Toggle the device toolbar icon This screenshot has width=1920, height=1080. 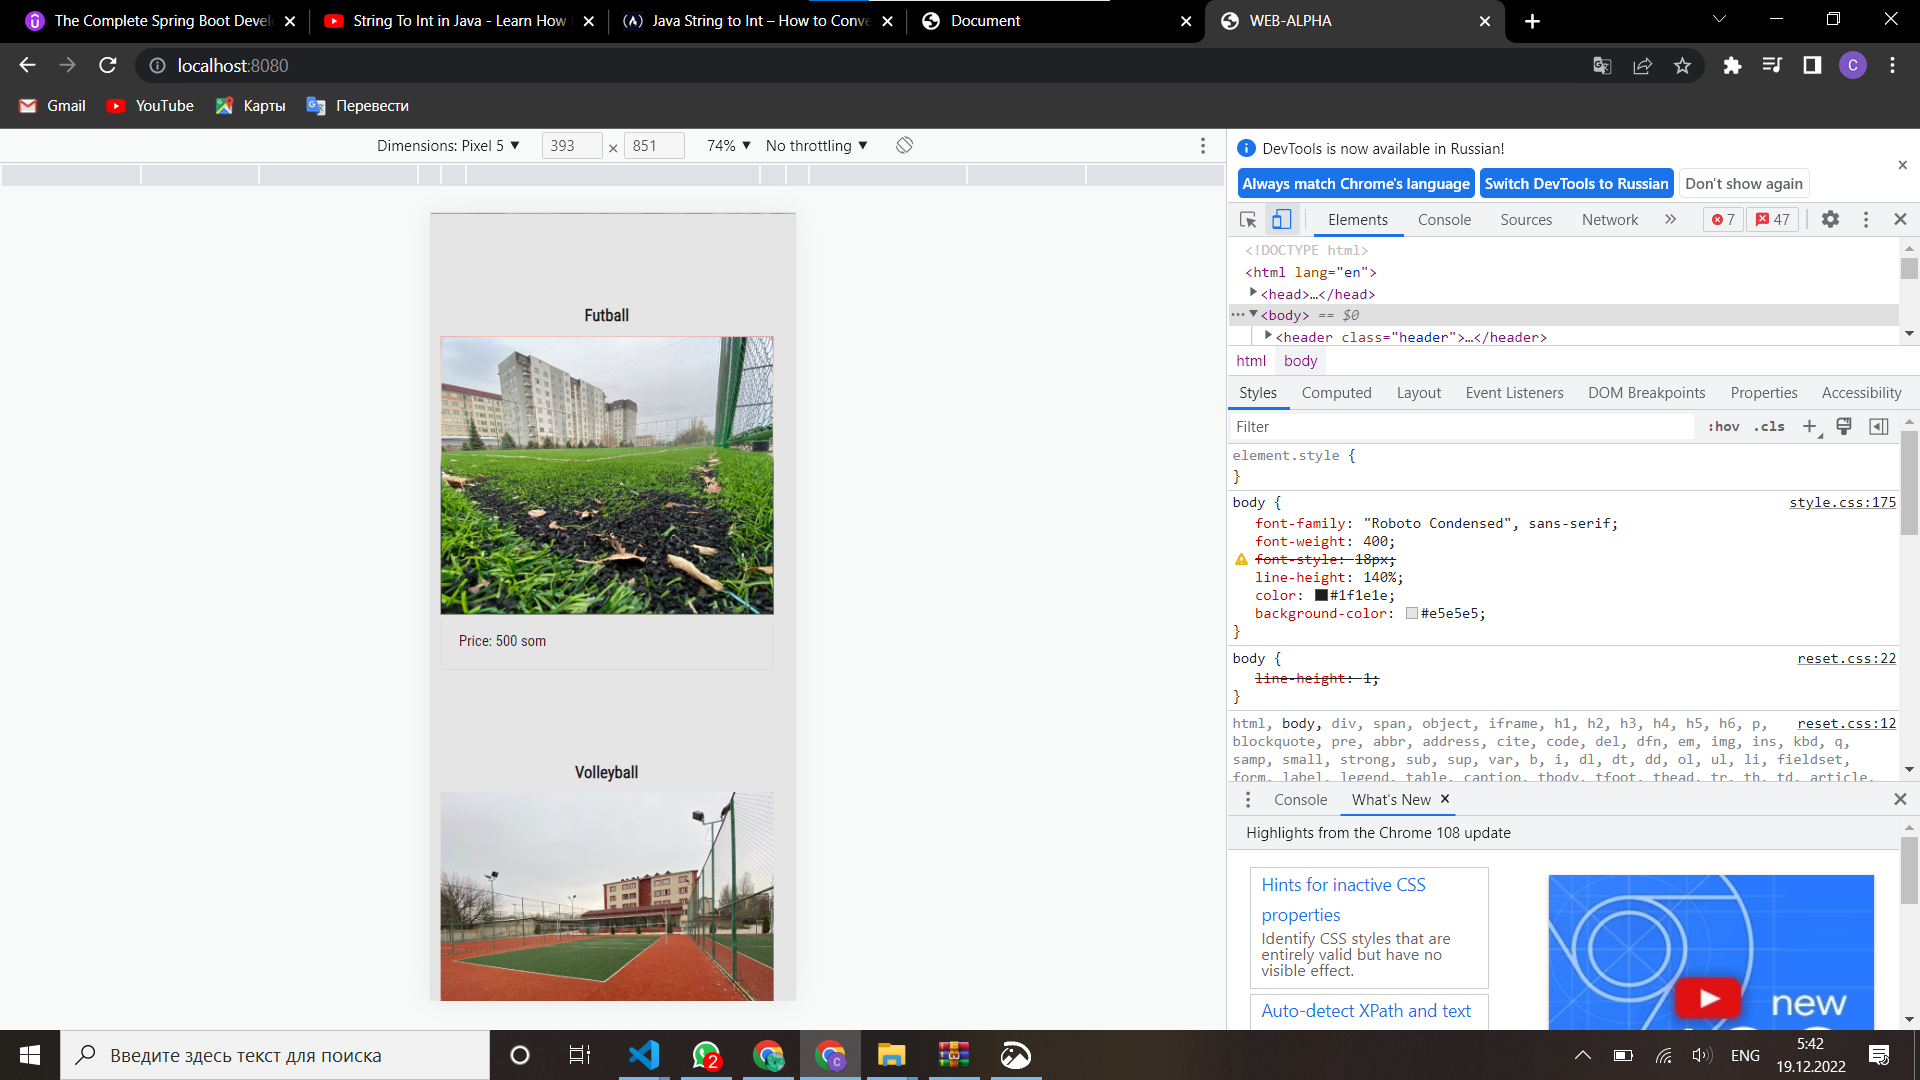[1281, 220]
